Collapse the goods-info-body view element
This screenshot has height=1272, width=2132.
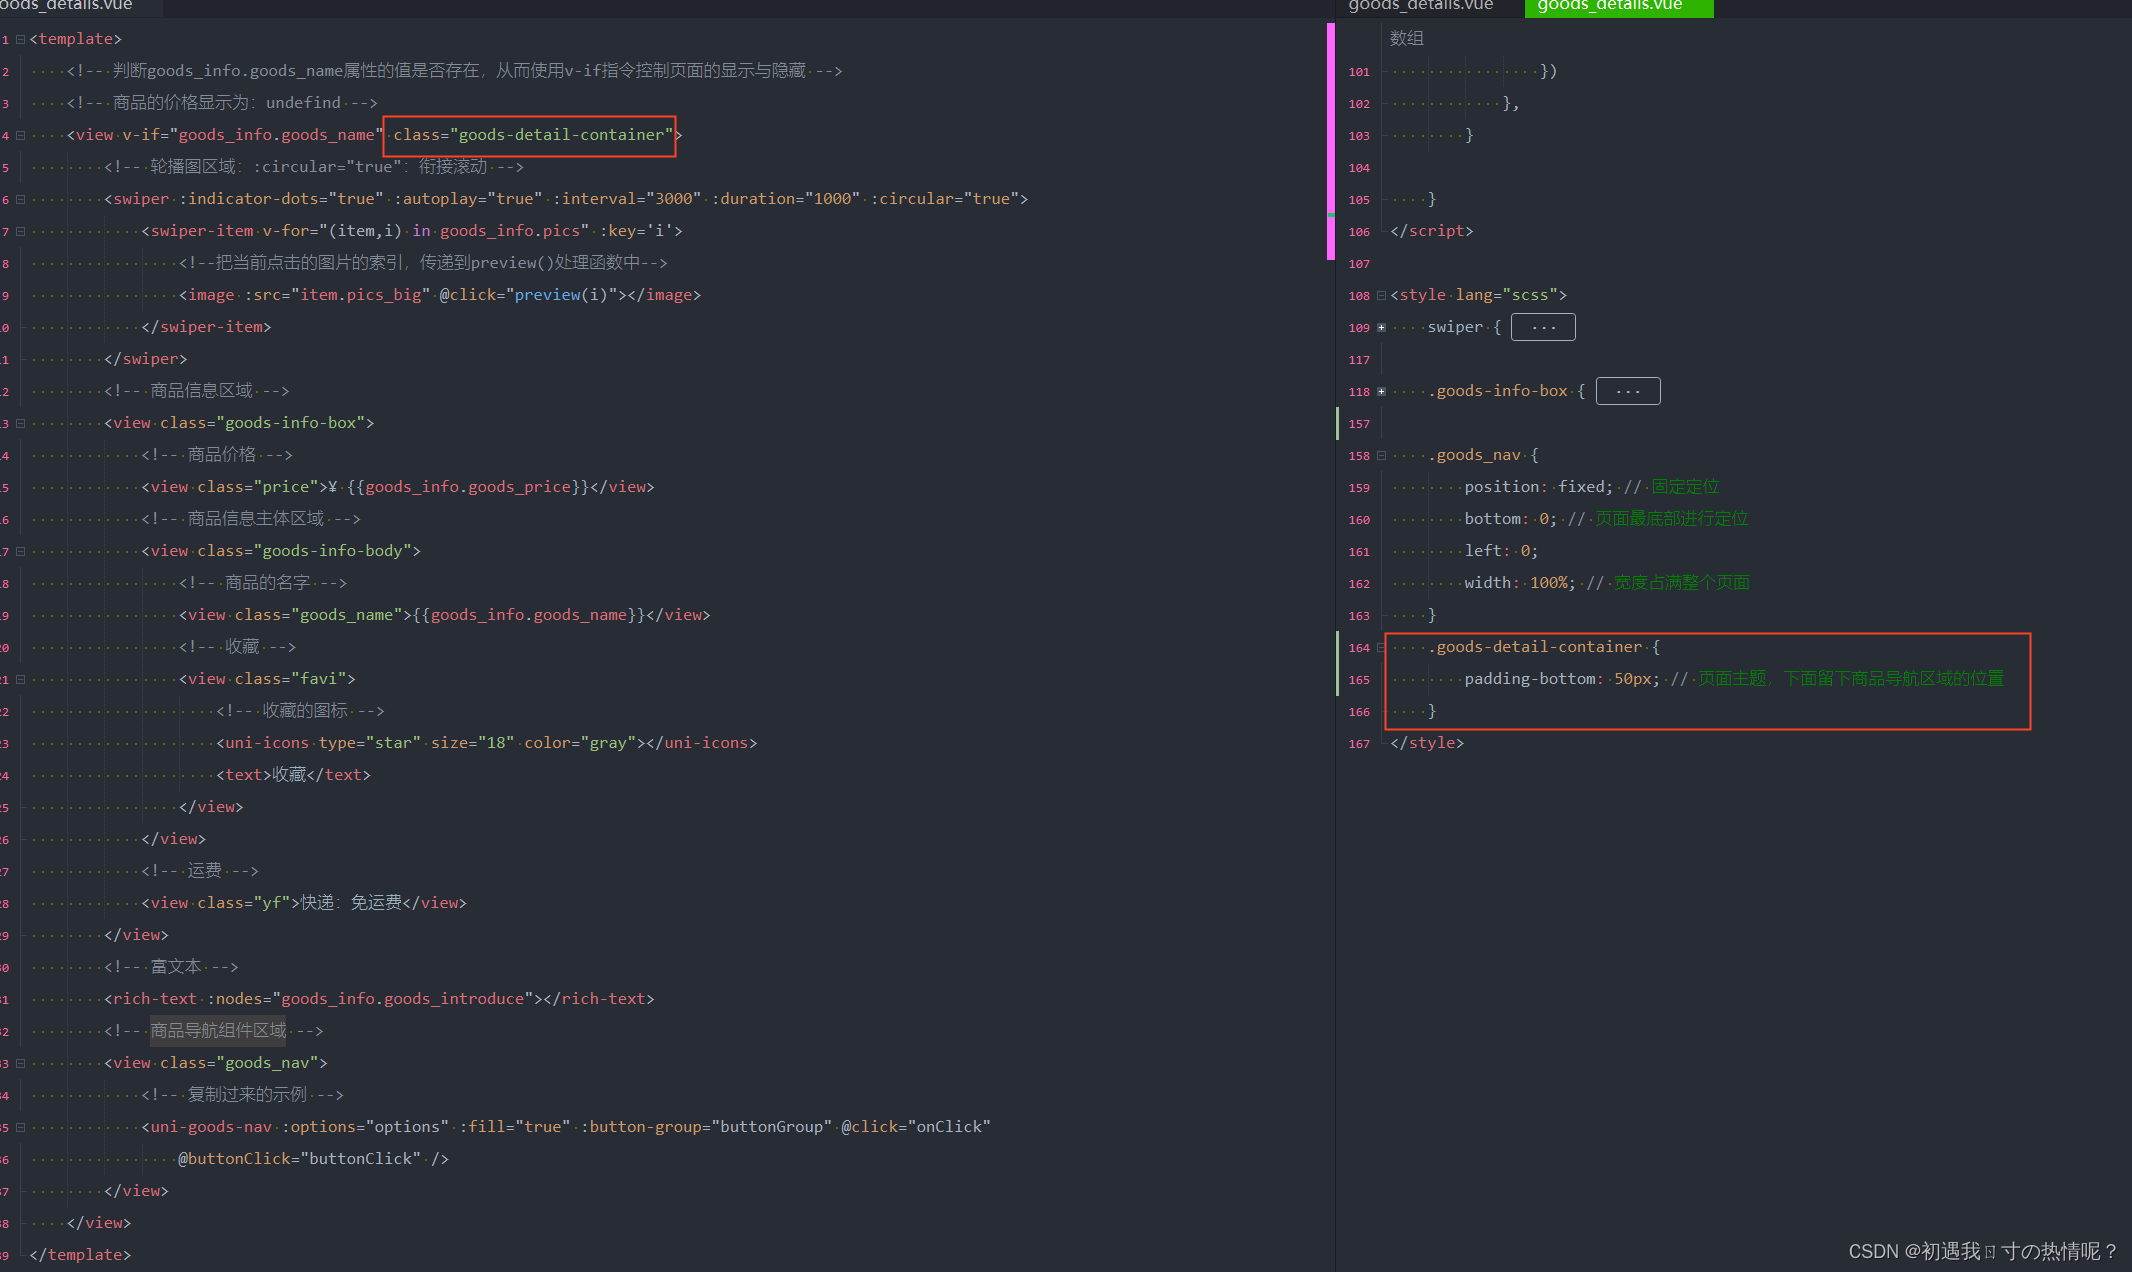point(20,552)
